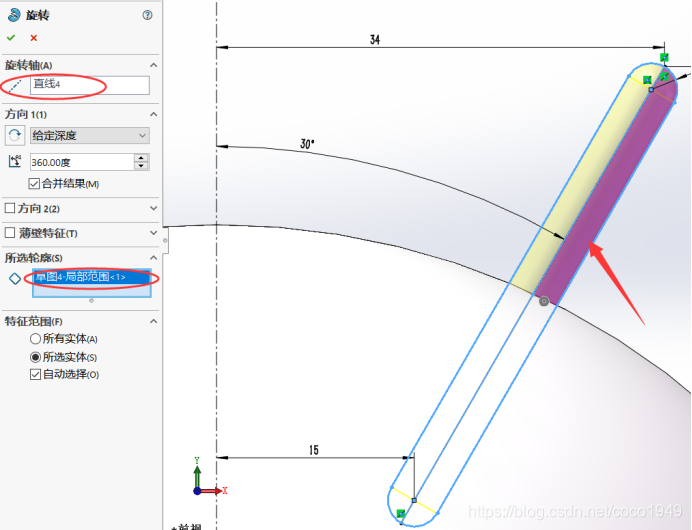Enable the 方向 2(2) checkbox

(10, 208)
